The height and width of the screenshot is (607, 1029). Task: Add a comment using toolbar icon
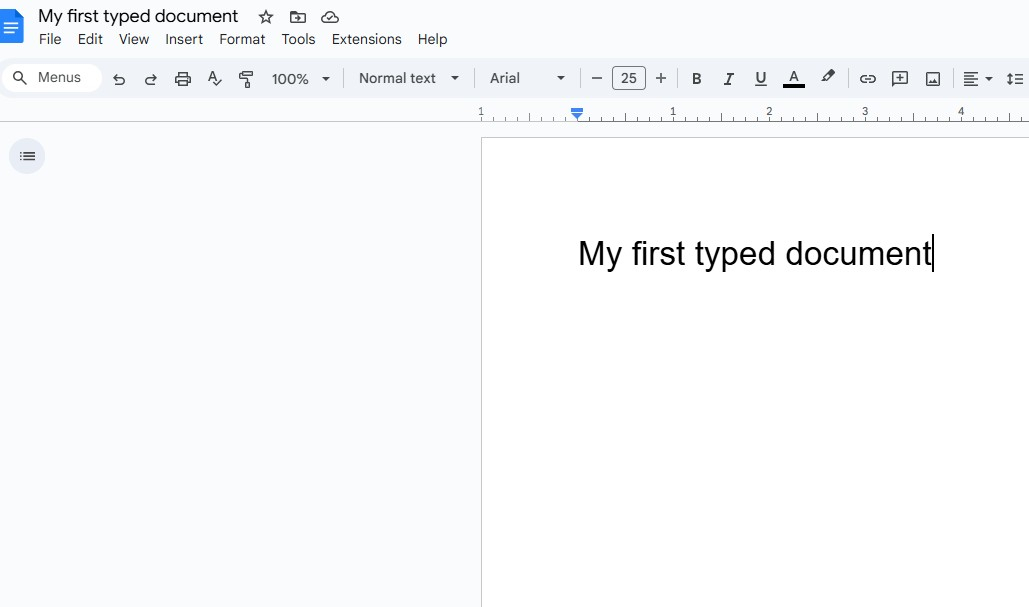click(x=900, y=79)
